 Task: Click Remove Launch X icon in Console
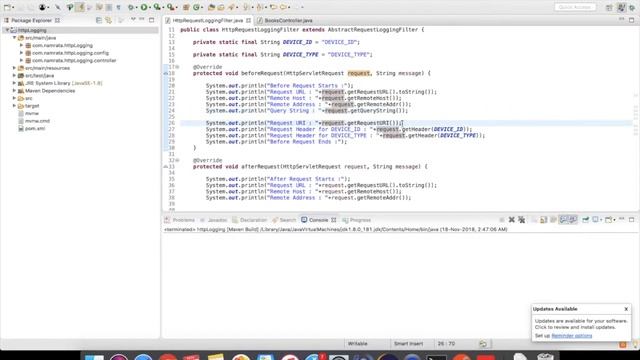(511, 220)
